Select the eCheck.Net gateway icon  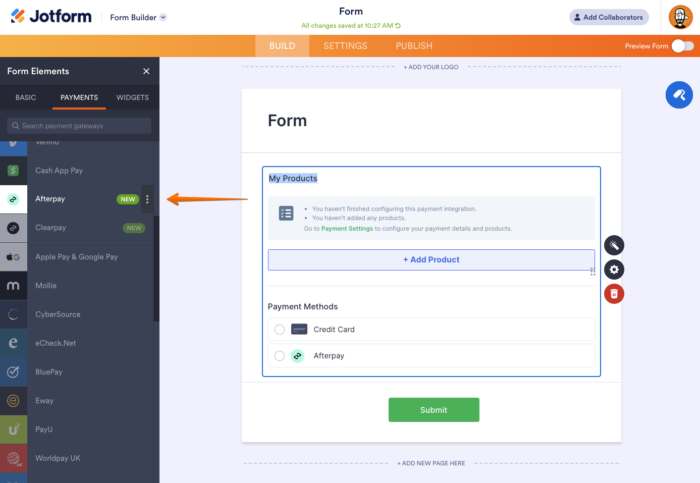coord(13,343)
